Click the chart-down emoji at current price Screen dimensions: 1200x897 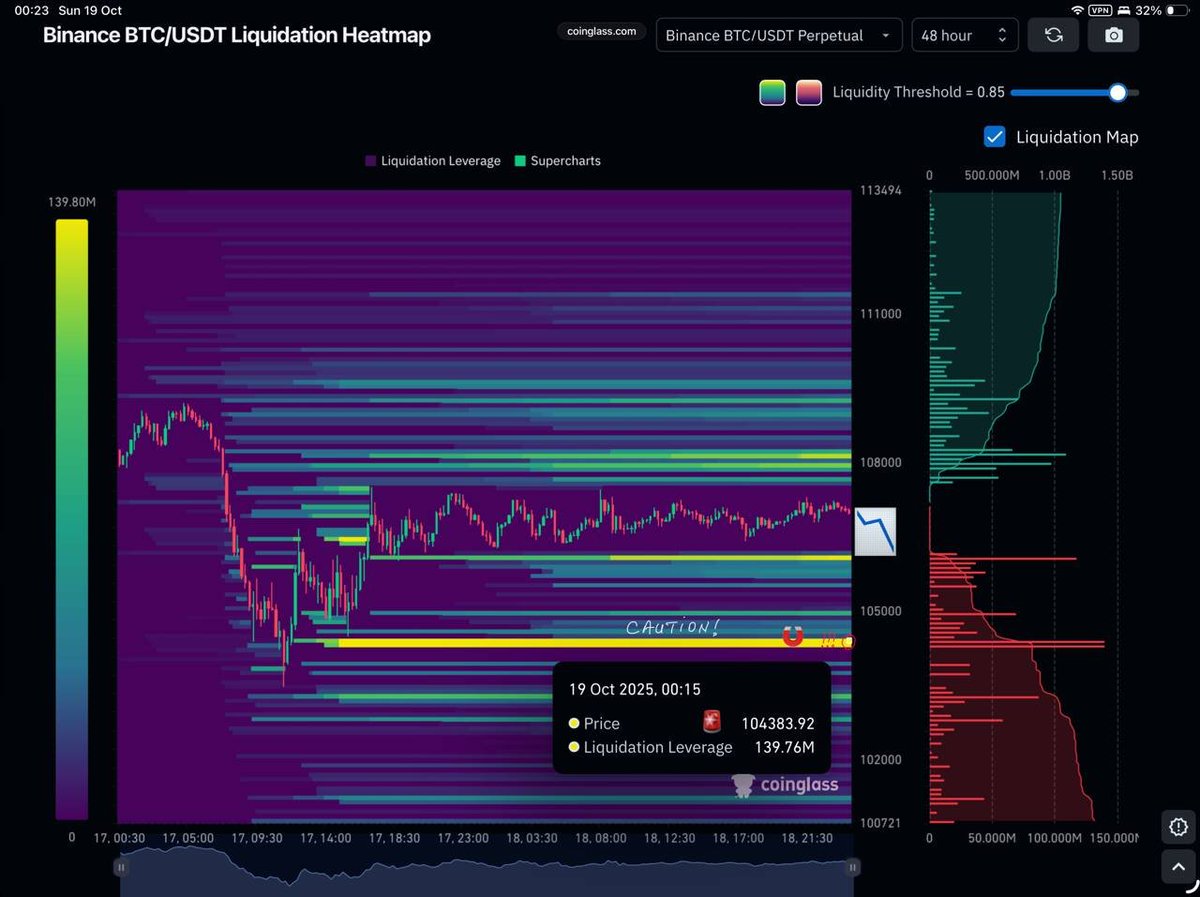pyautogui.click(x=875, y=531)
